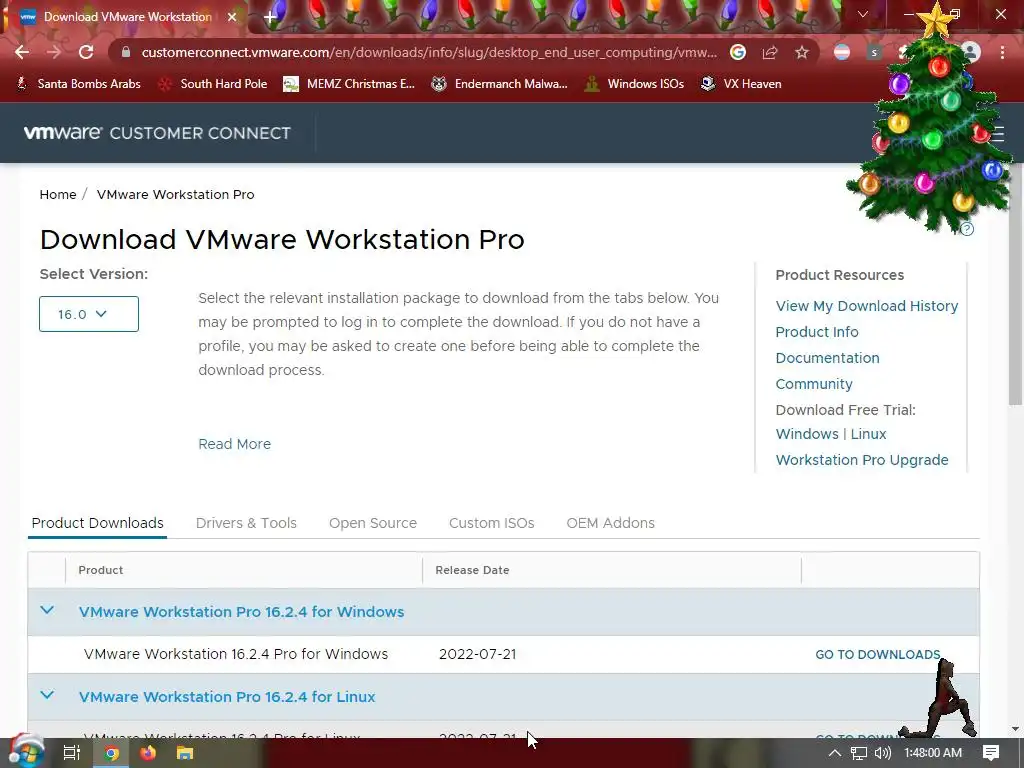
Task: Go back with the browser back arrow
Action: click(22, 52)
